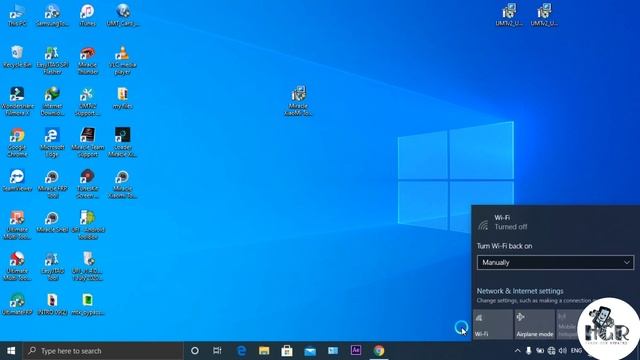
Task: Open Cortana circle on the taskbar
Action: tap(195, 351)
